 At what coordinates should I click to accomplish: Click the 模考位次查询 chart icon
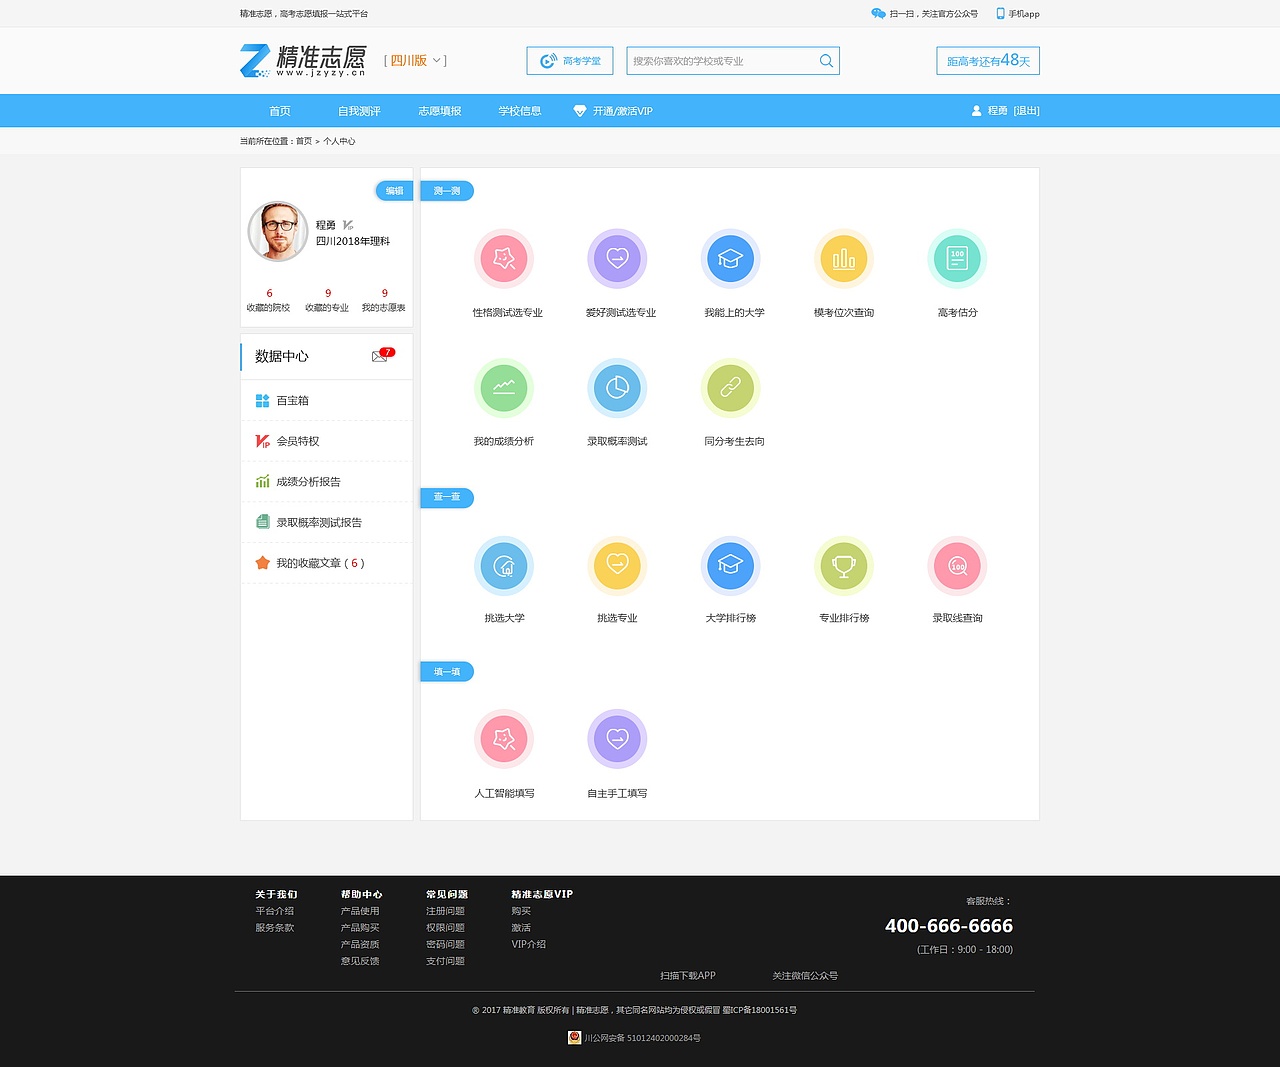click(x=844, y=258)
